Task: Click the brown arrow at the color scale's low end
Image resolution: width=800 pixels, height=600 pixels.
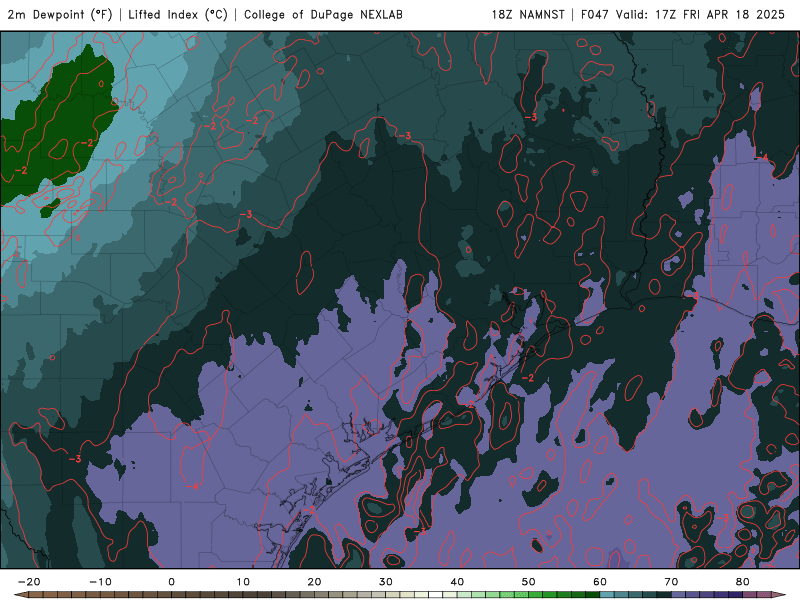Action: (21, 594)
